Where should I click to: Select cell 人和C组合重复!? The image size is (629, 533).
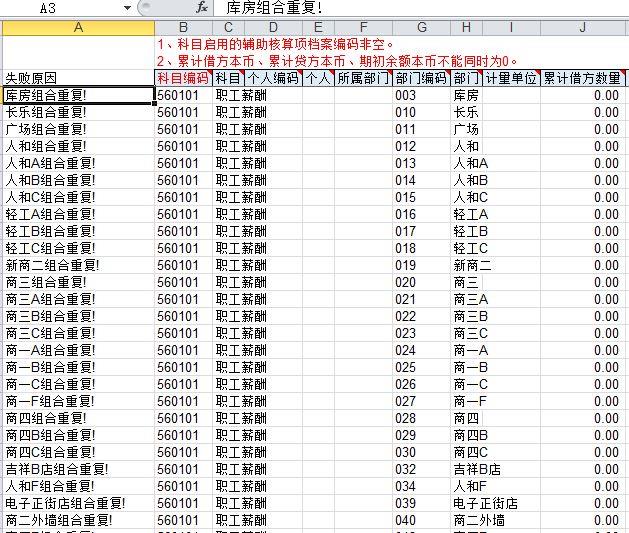79,197
